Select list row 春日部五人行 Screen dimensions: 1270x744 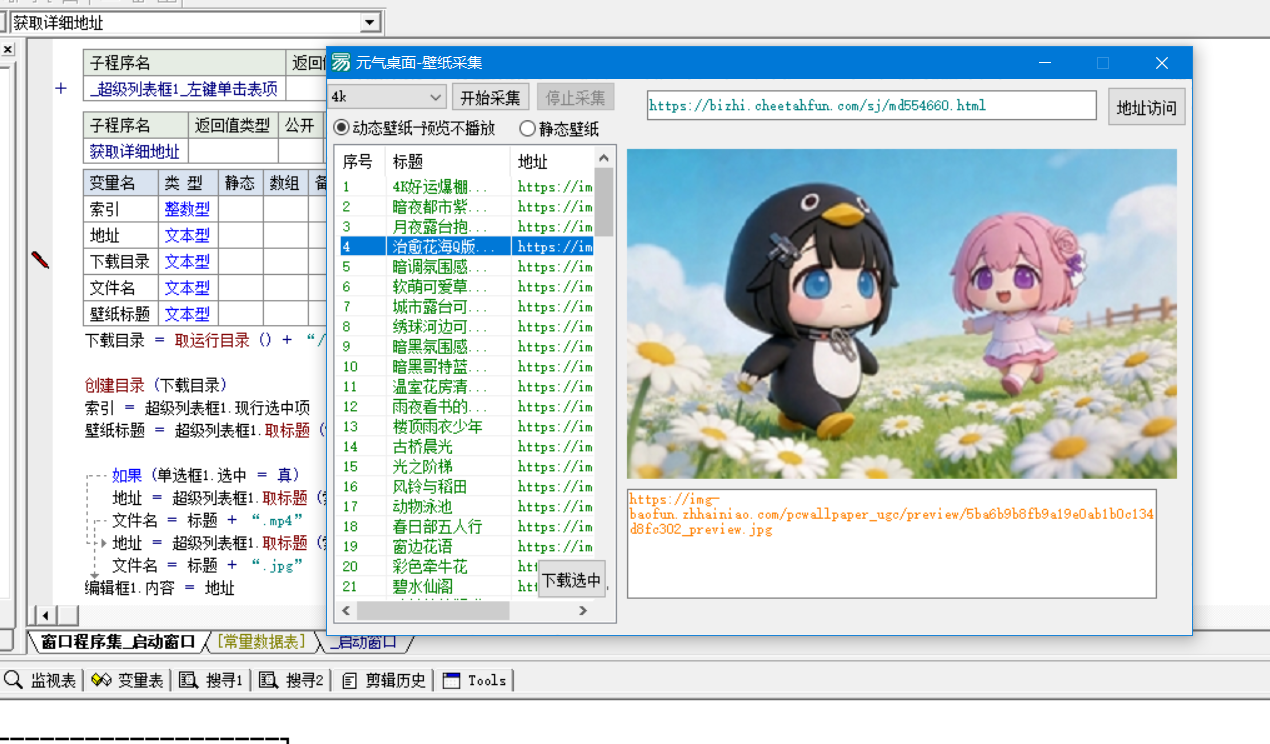point(464,526)
